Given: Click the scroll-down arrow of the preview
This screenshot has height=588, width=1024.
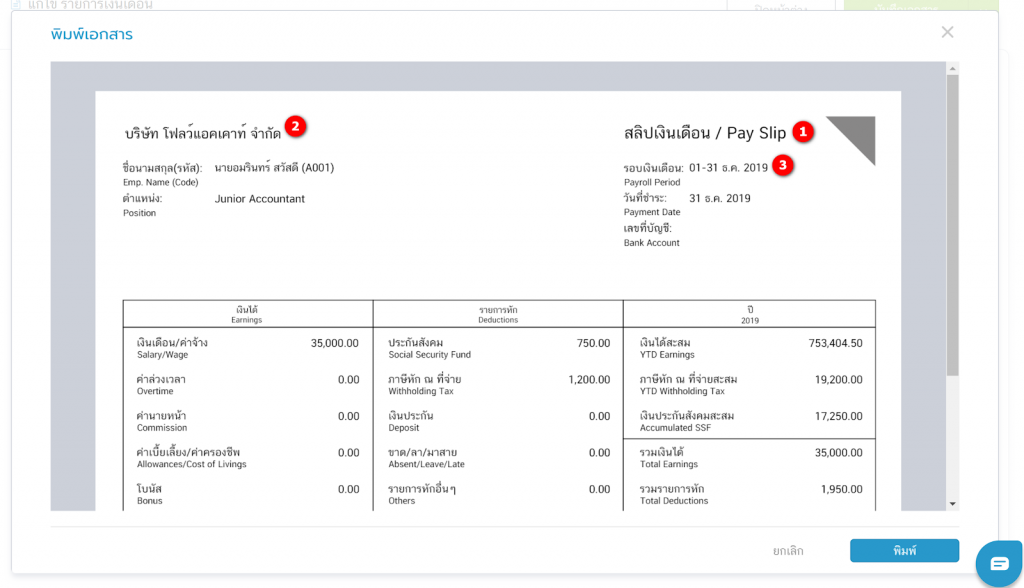Looking at the screenshot, I should coord(953,504).
